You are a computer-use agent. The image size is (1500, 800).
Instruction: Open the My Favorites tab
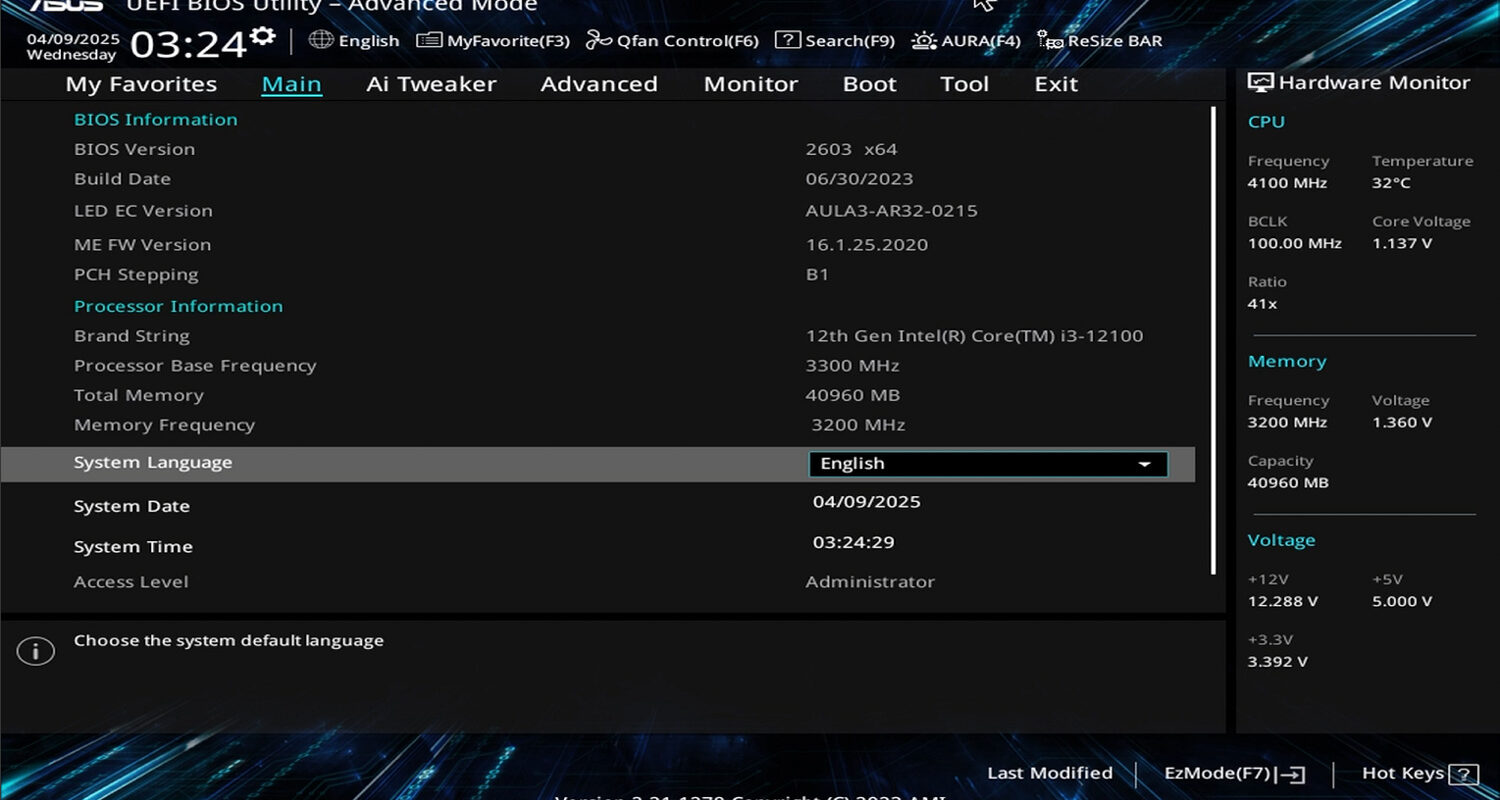[141, 84]
